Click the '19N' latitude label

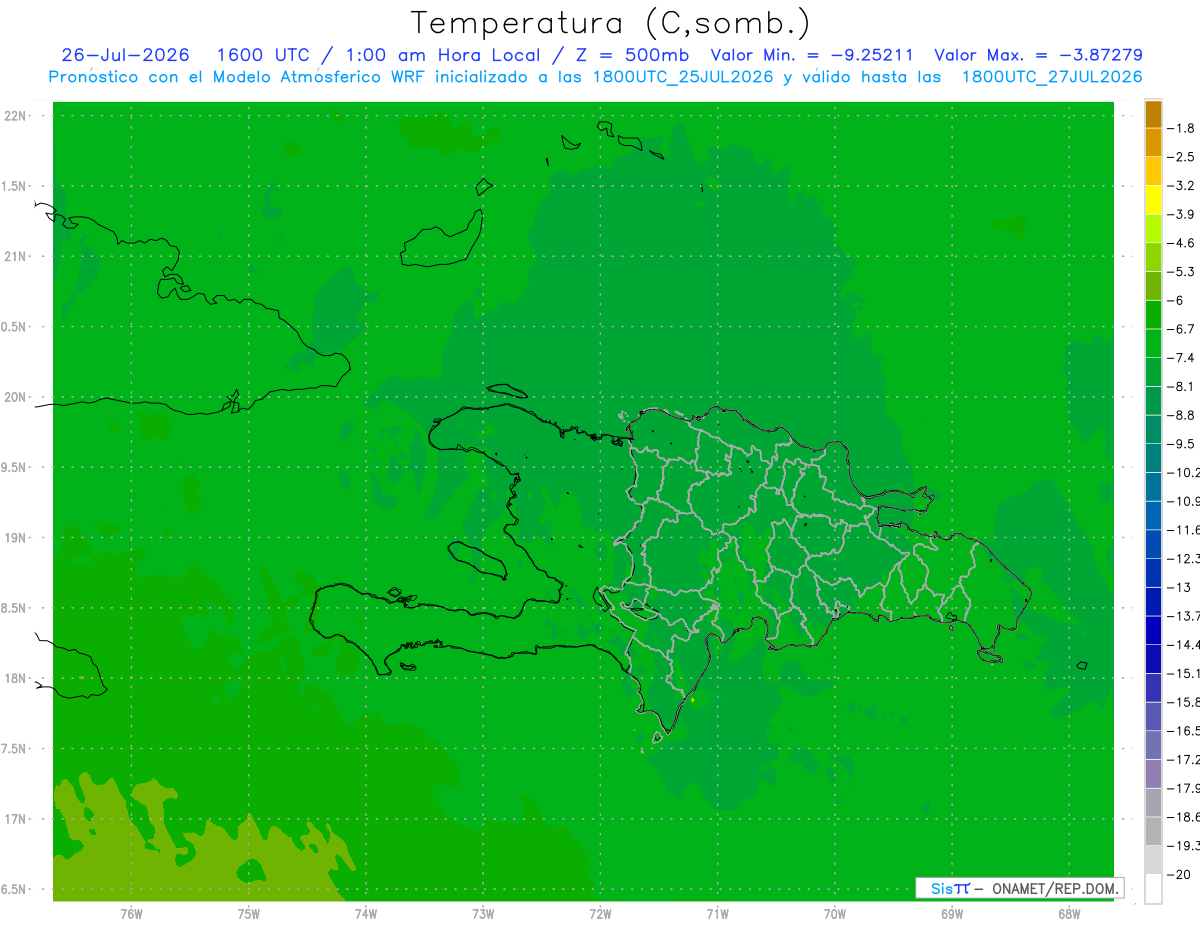pos(15,538)
